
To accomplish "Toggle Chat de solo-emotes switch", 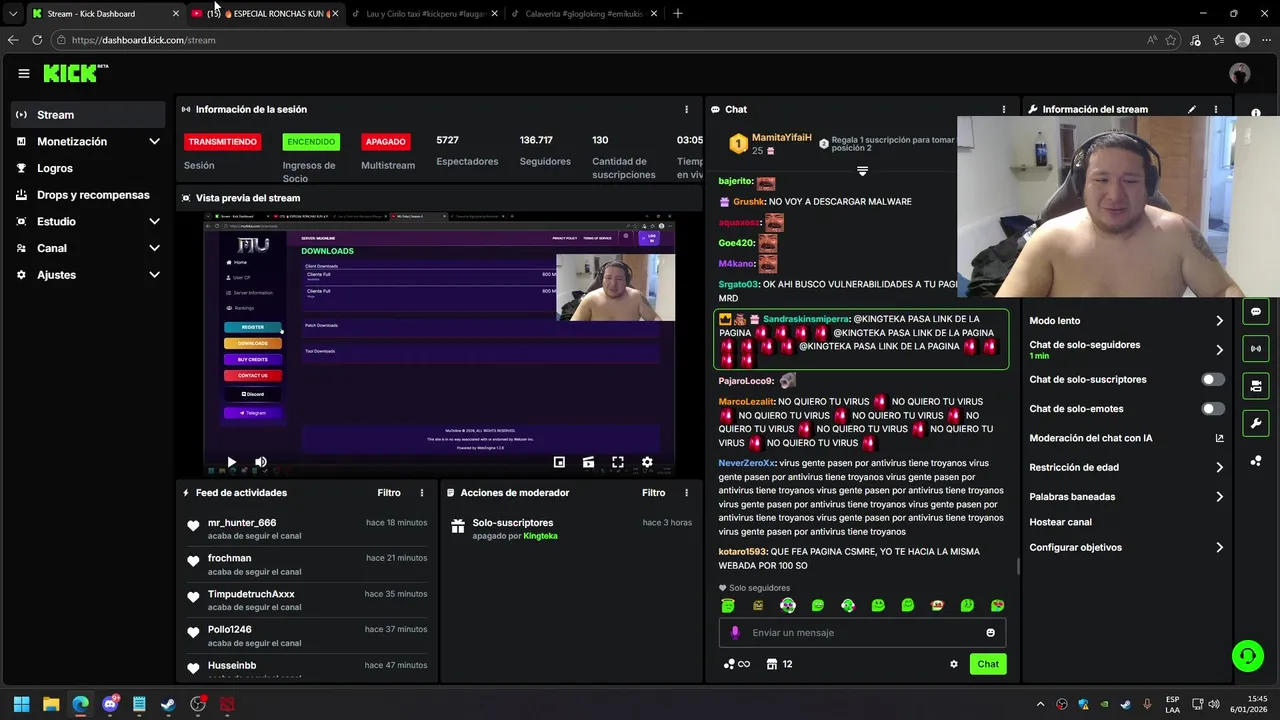I will pyautogui.click(x=1213, y=409).
